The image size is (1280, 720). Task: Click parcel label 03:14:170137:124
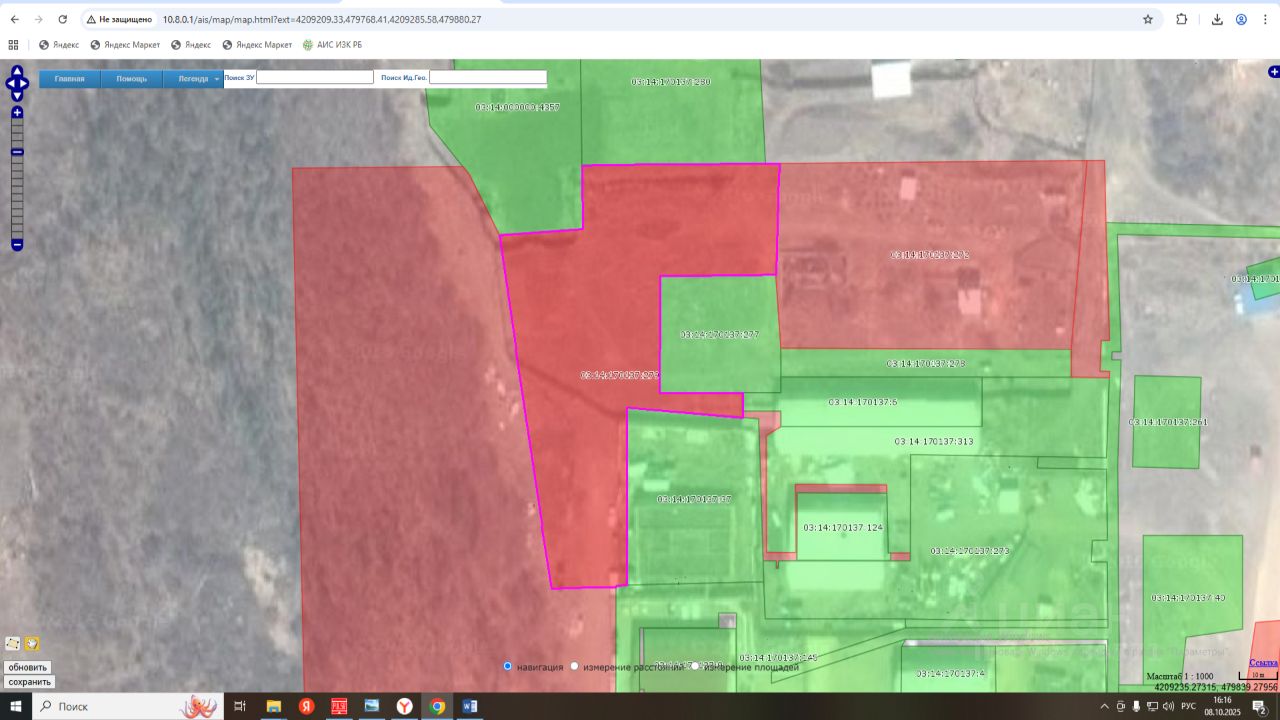pos(843,527)
